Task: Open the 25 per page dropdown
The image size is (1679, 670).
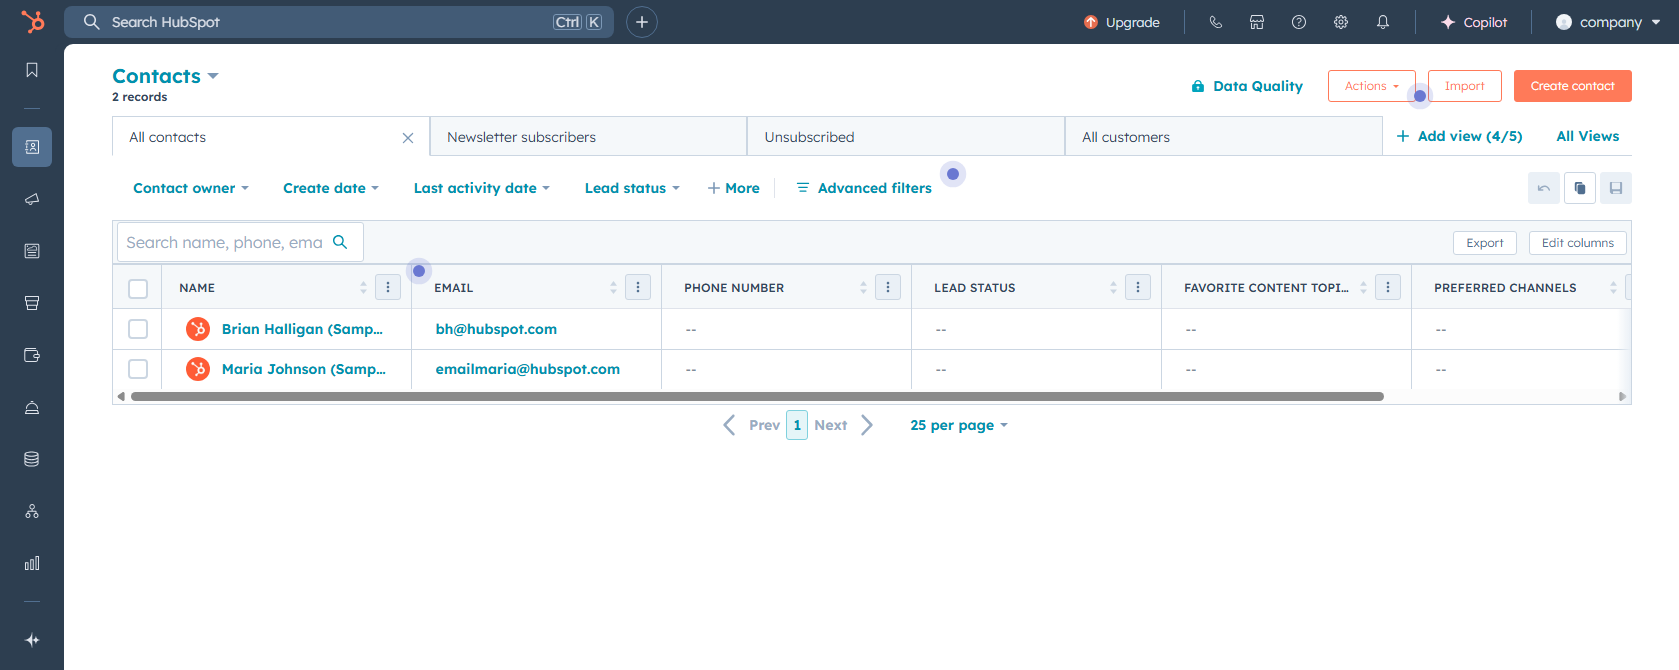Action: tap(959, 425)
